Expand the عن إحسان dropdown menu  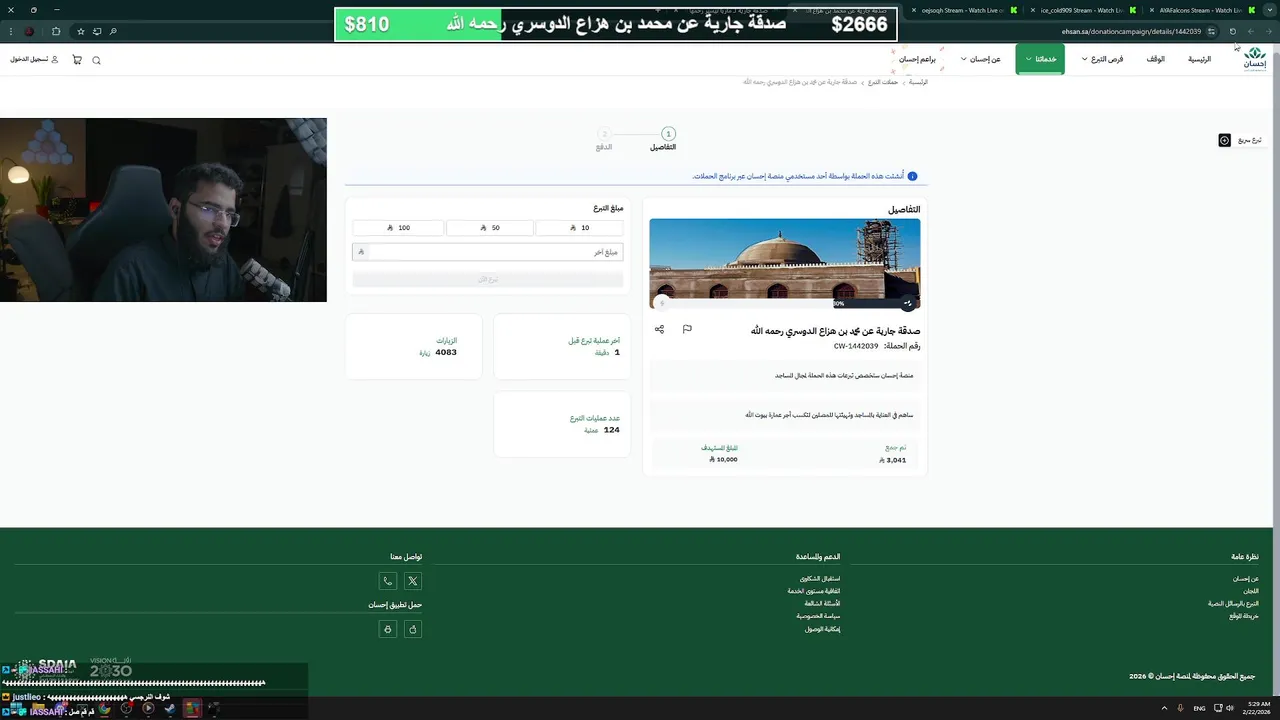pyautogui.click(x=980, y=59)
